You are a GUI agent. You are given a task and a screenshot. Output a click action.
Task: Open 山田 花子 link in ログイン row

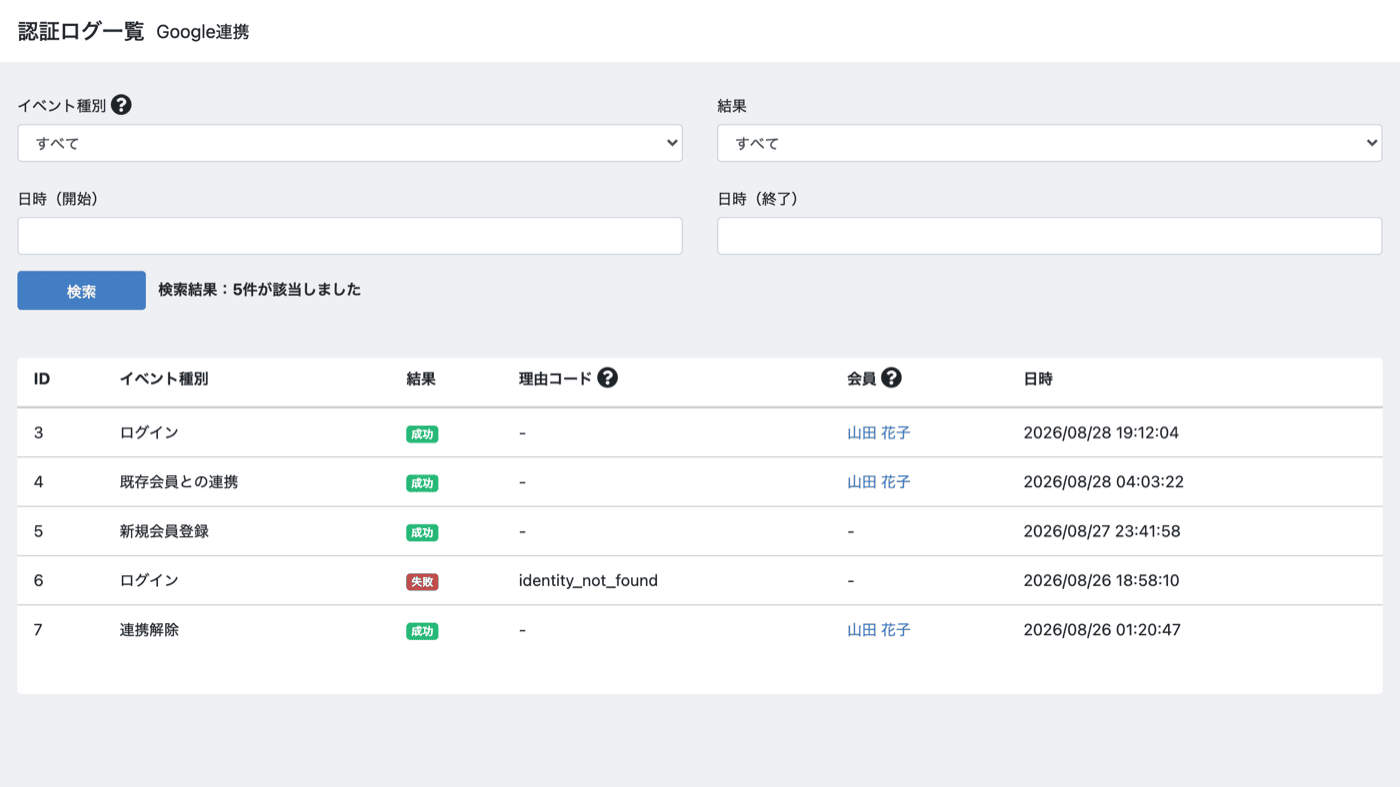click(x=879, y=433)
